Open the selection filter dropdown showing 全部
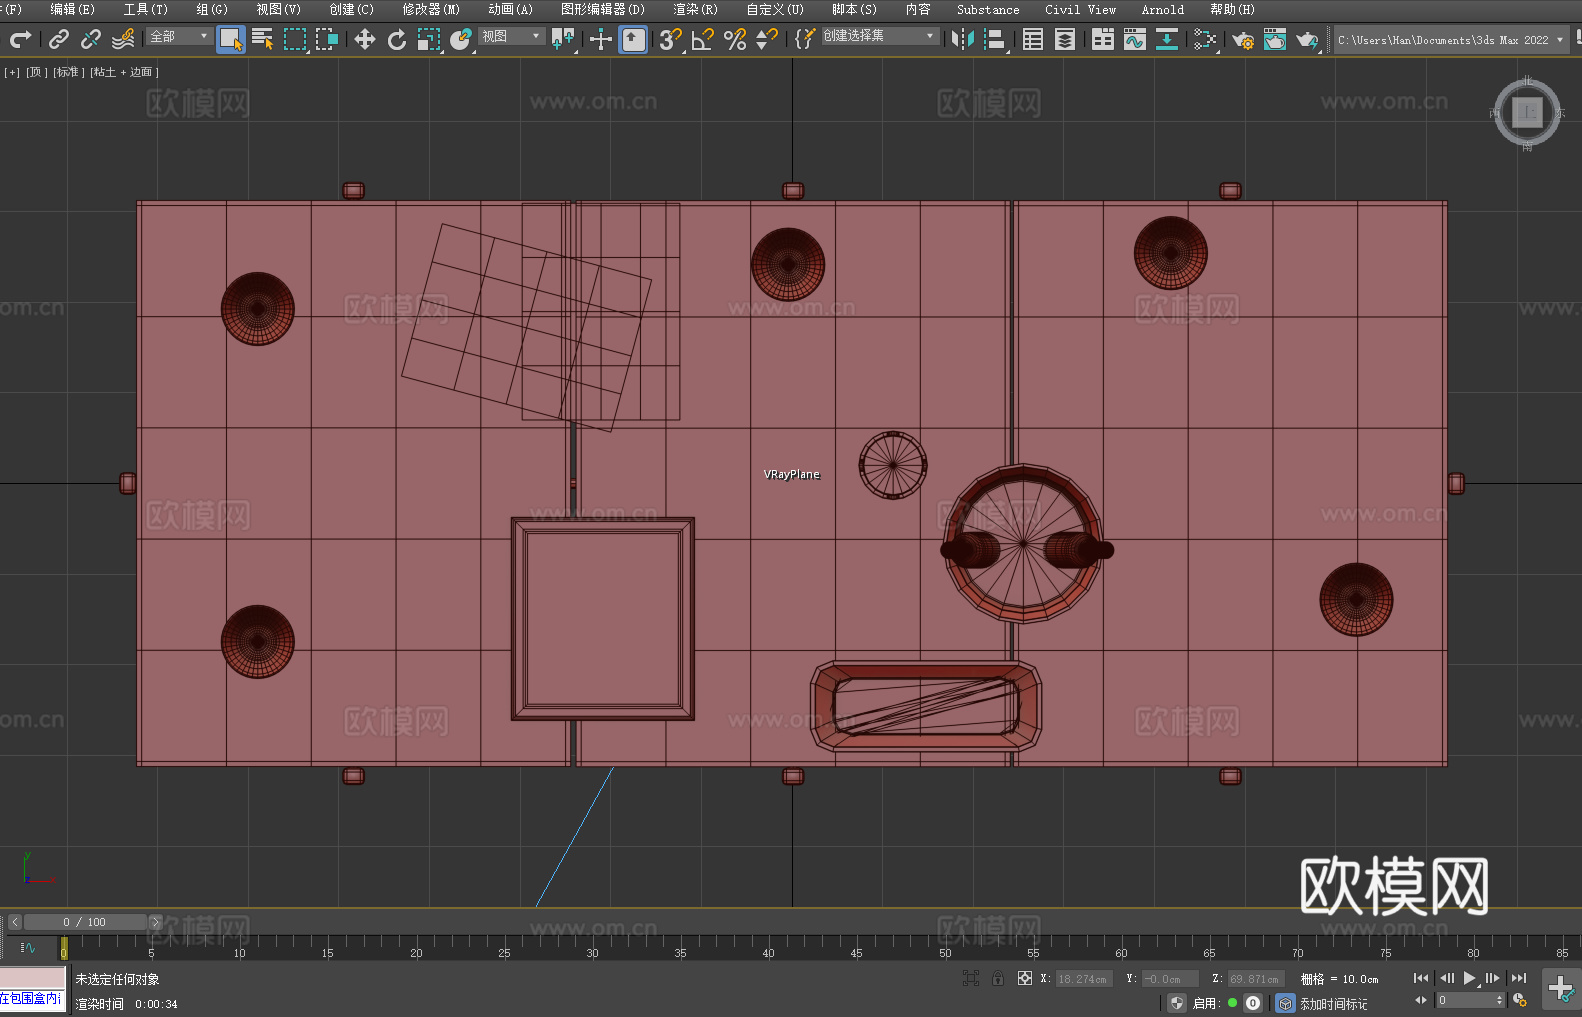Screen dimensions: 1582x1017 [180, 36]
